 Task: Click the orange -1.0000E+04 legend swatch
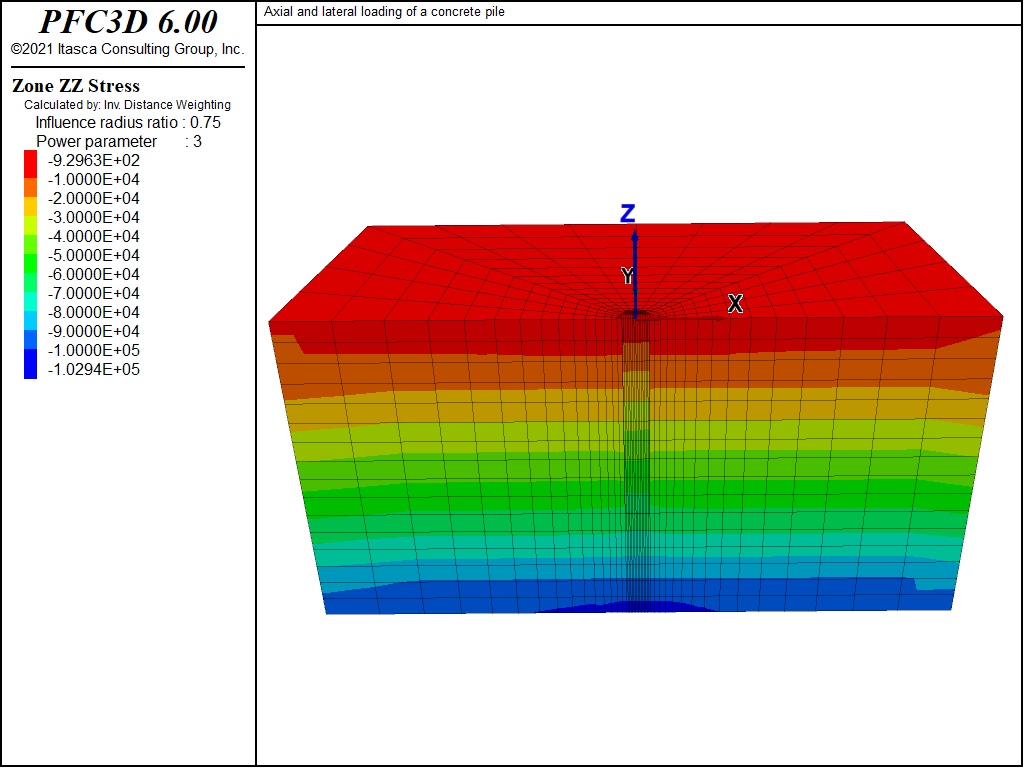coord(30,187)
